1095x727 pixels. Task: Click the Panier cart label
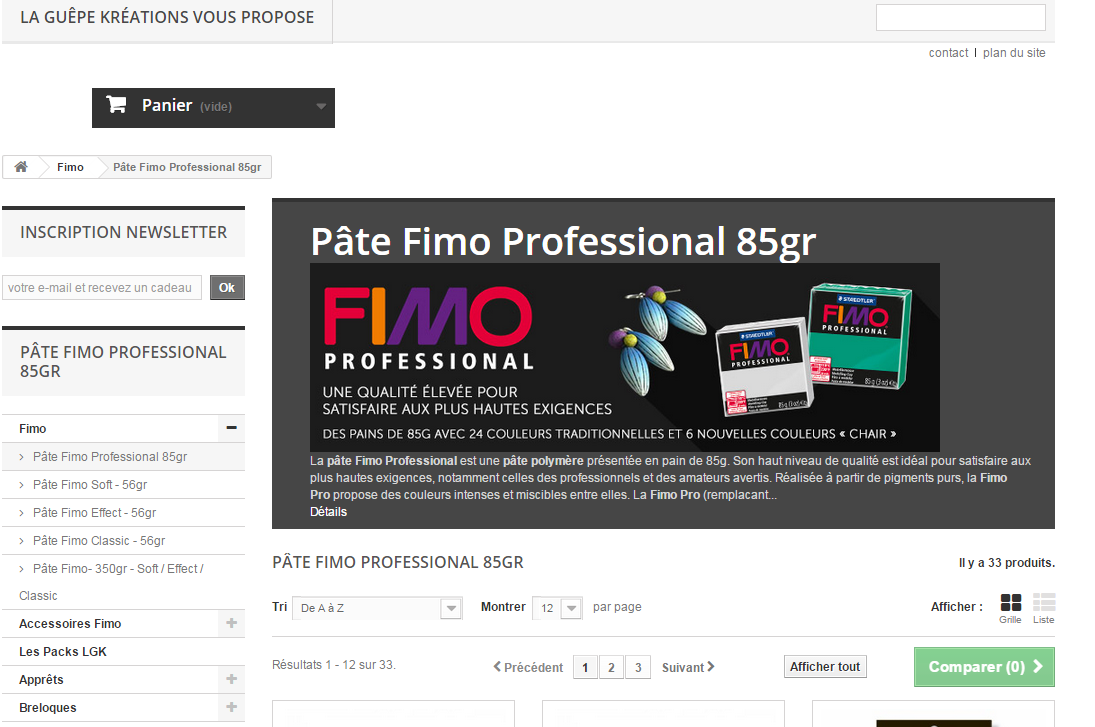pyautogui.click(x=167, y=105)
